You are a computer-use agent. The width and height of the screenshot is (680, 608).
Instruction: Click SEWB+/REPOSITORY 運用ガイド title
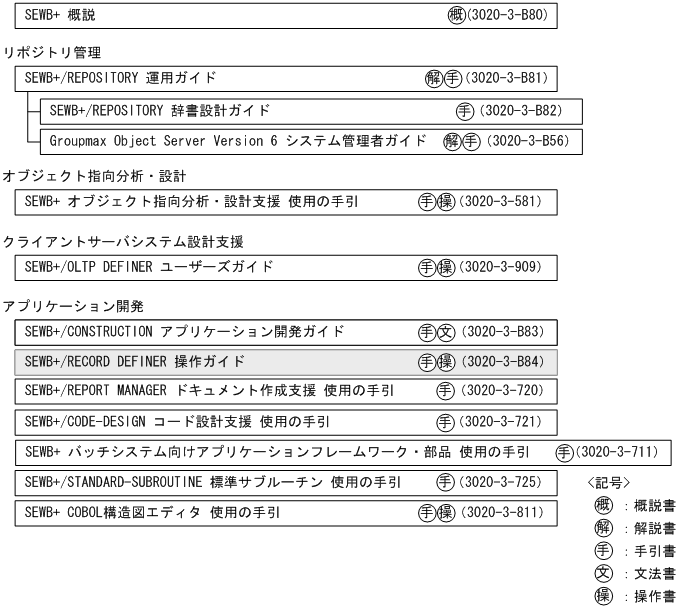(120, 78)
